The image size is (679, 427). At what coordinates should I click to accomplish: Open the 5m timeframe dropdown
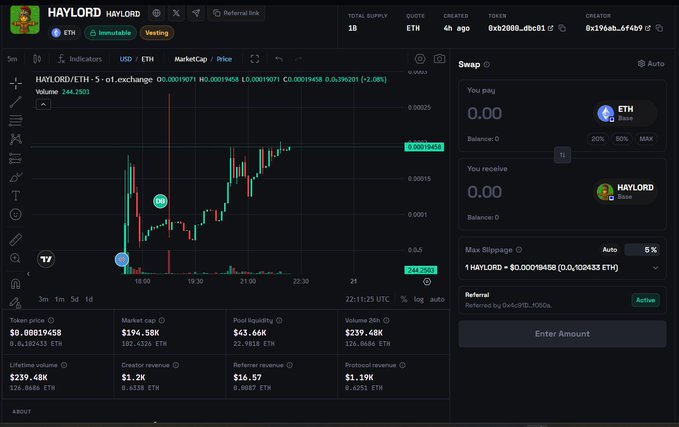pos(13,59)
